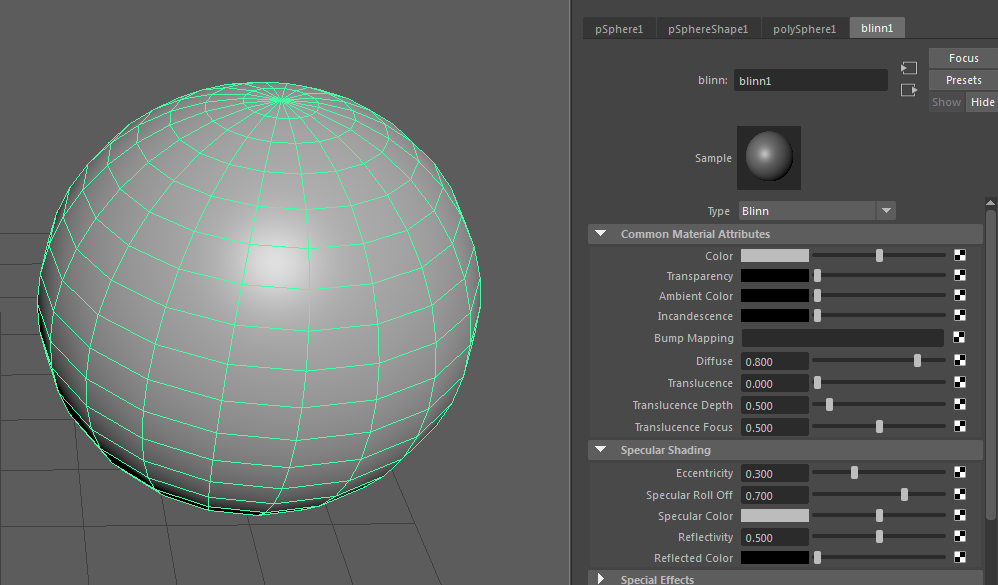This screenshot has width=998, height=585.
Task: Expand the Special Effects section
Action: (601, 579)
